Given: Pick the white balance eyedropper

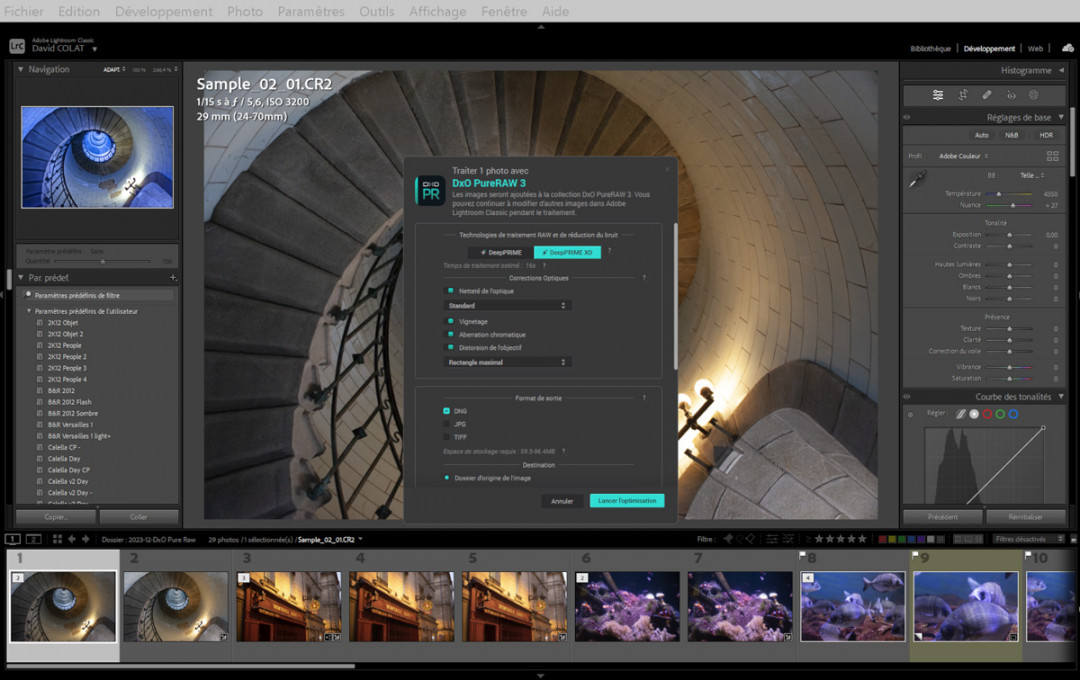Looking at the screenshot, I should (x=917, y=180).
